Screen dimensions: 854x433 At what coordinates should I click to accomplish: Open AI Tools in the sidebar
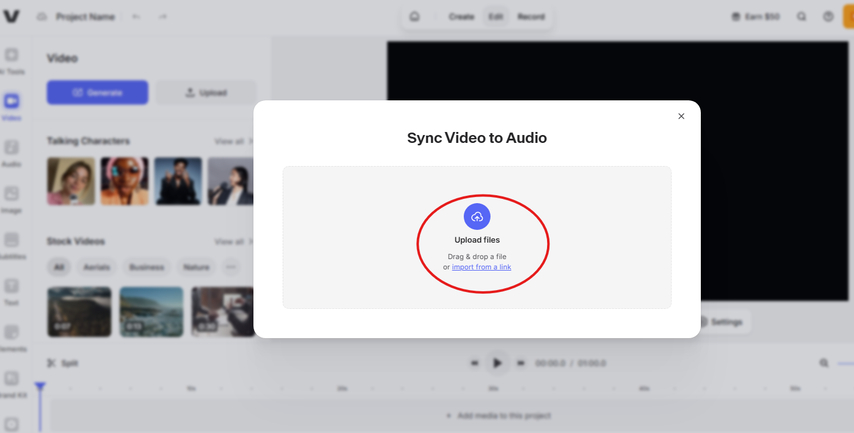[x=11, y=61]
